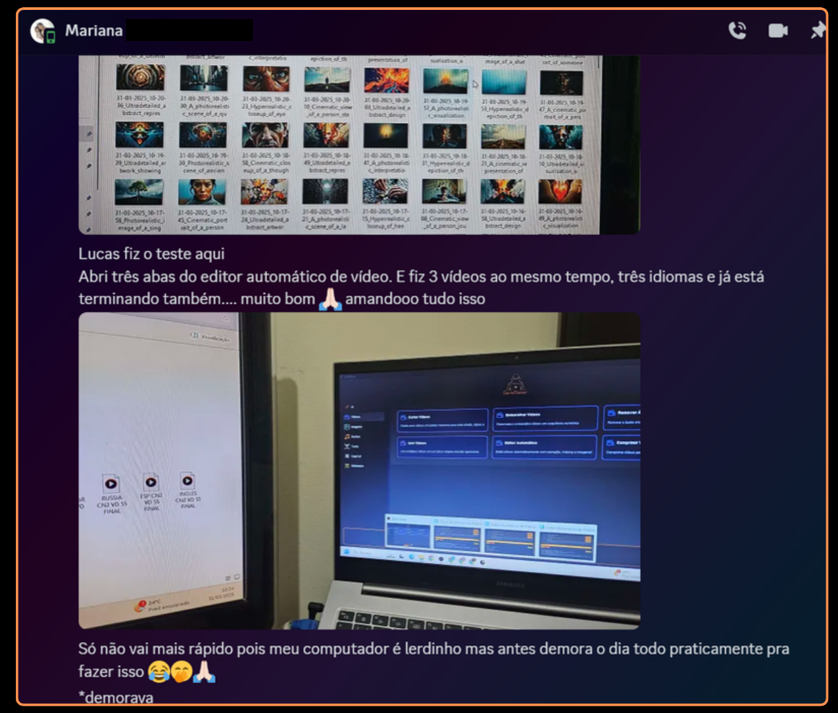Click the 'Lucas fiz o teste aqui' message

[x=151, y=255]
